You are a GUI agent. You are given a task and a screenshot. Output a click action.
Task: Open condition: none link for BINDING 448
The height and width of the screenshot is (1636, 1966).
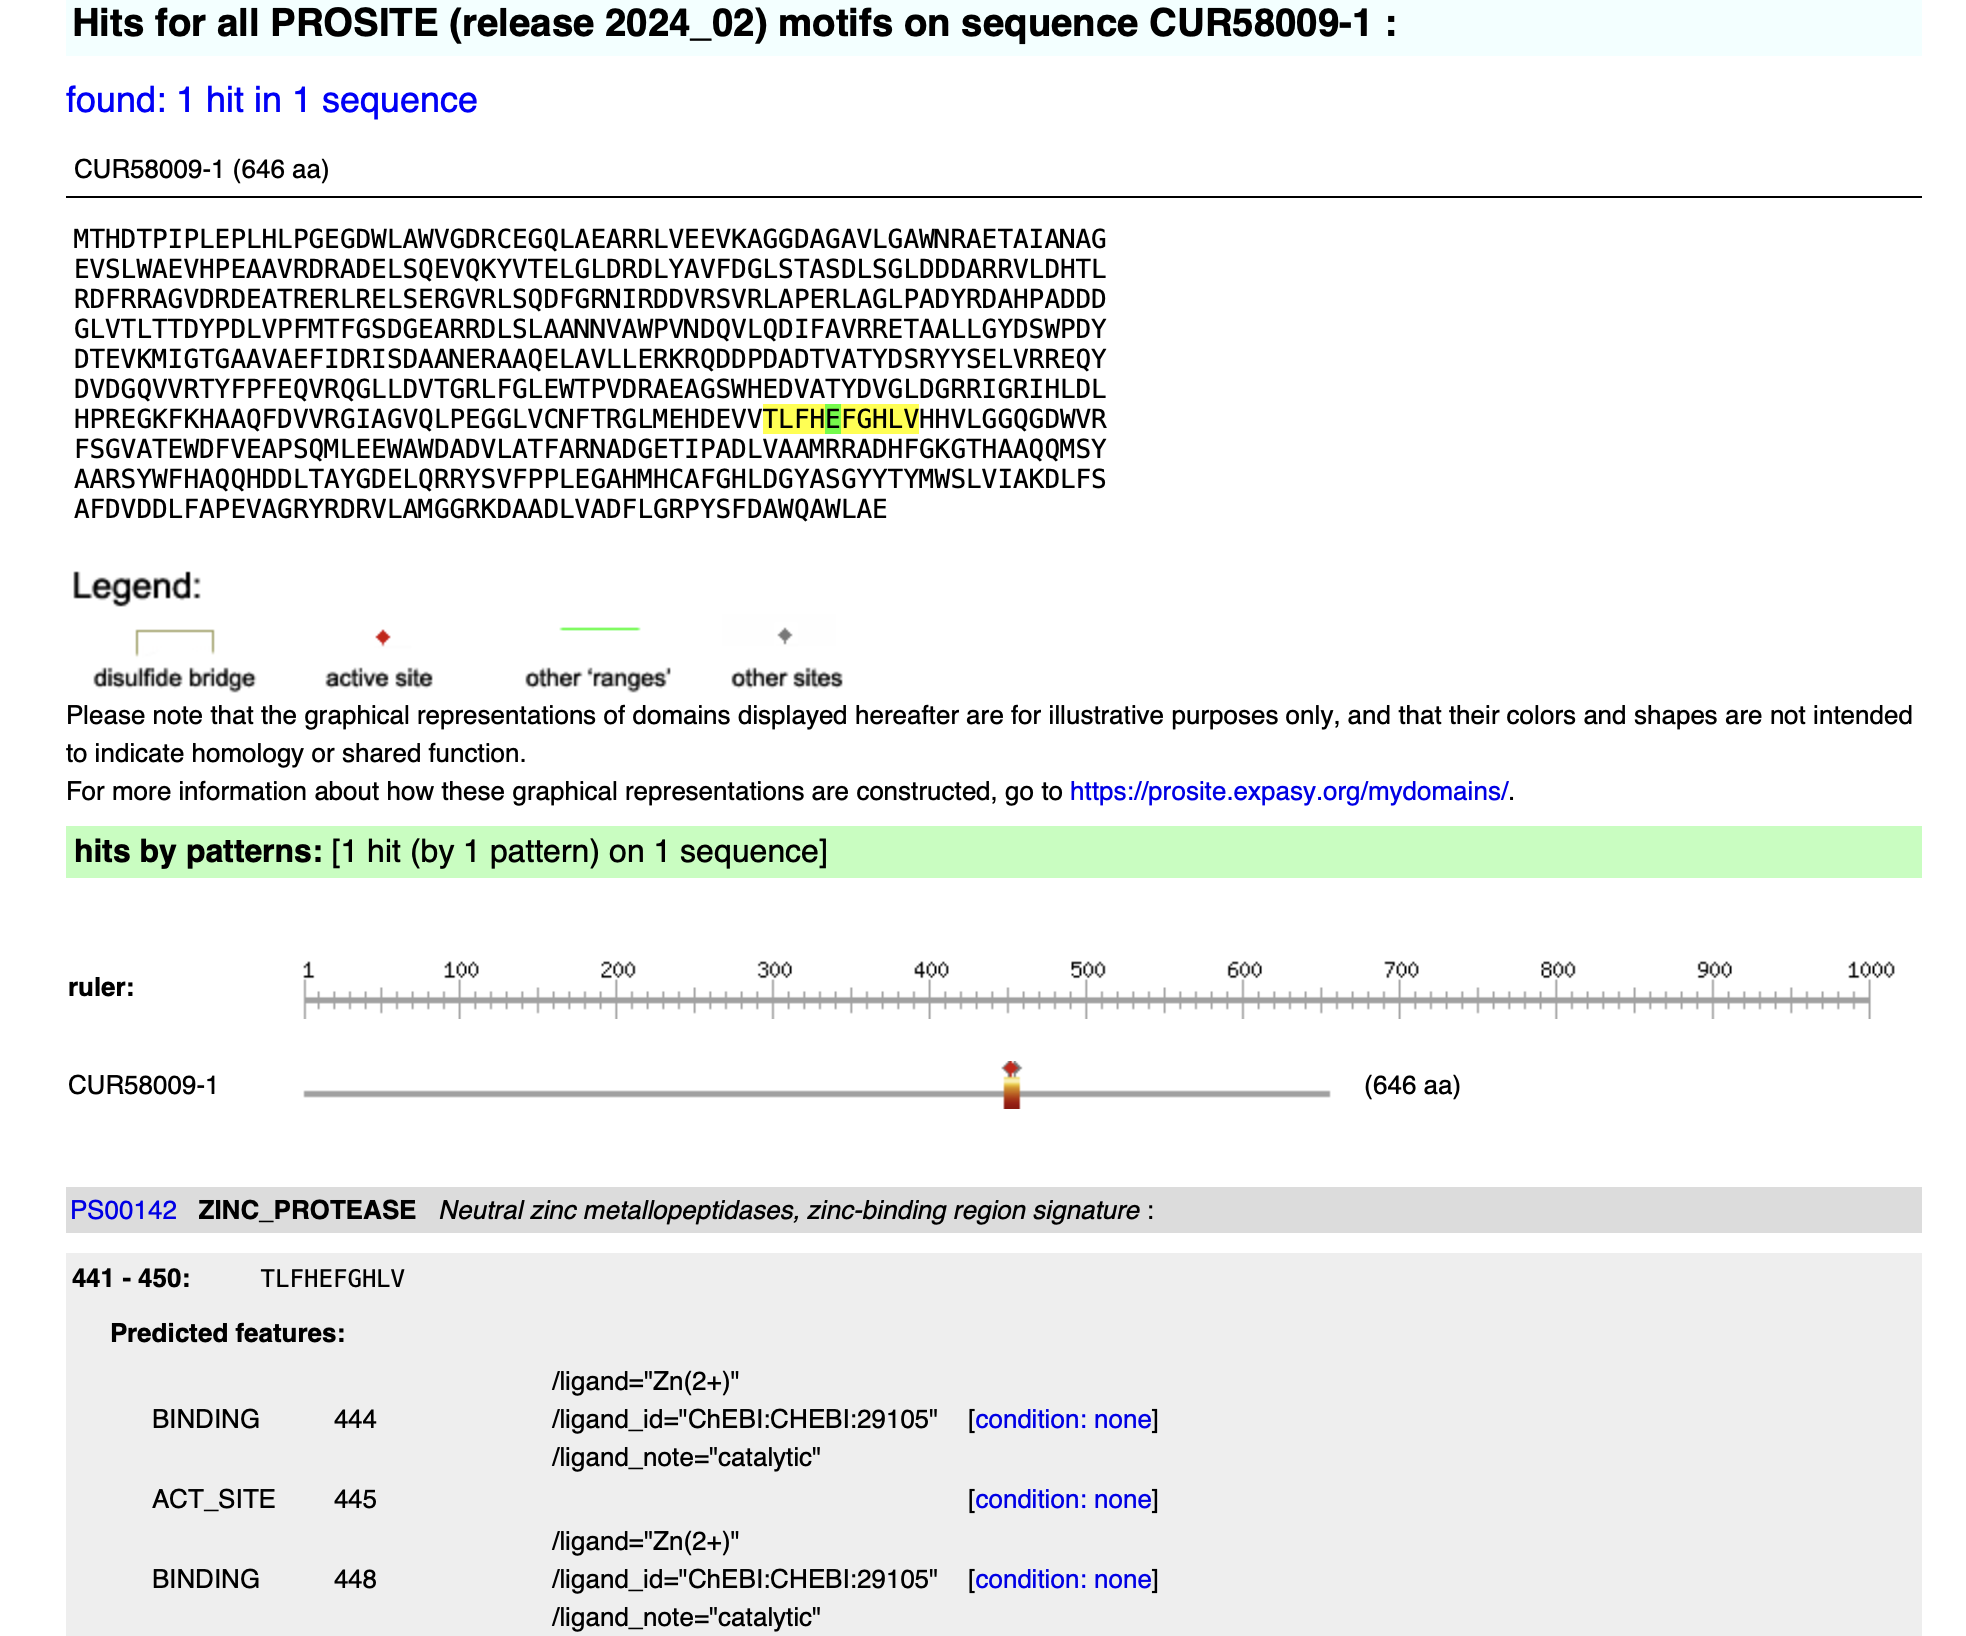point(1063,1579)
